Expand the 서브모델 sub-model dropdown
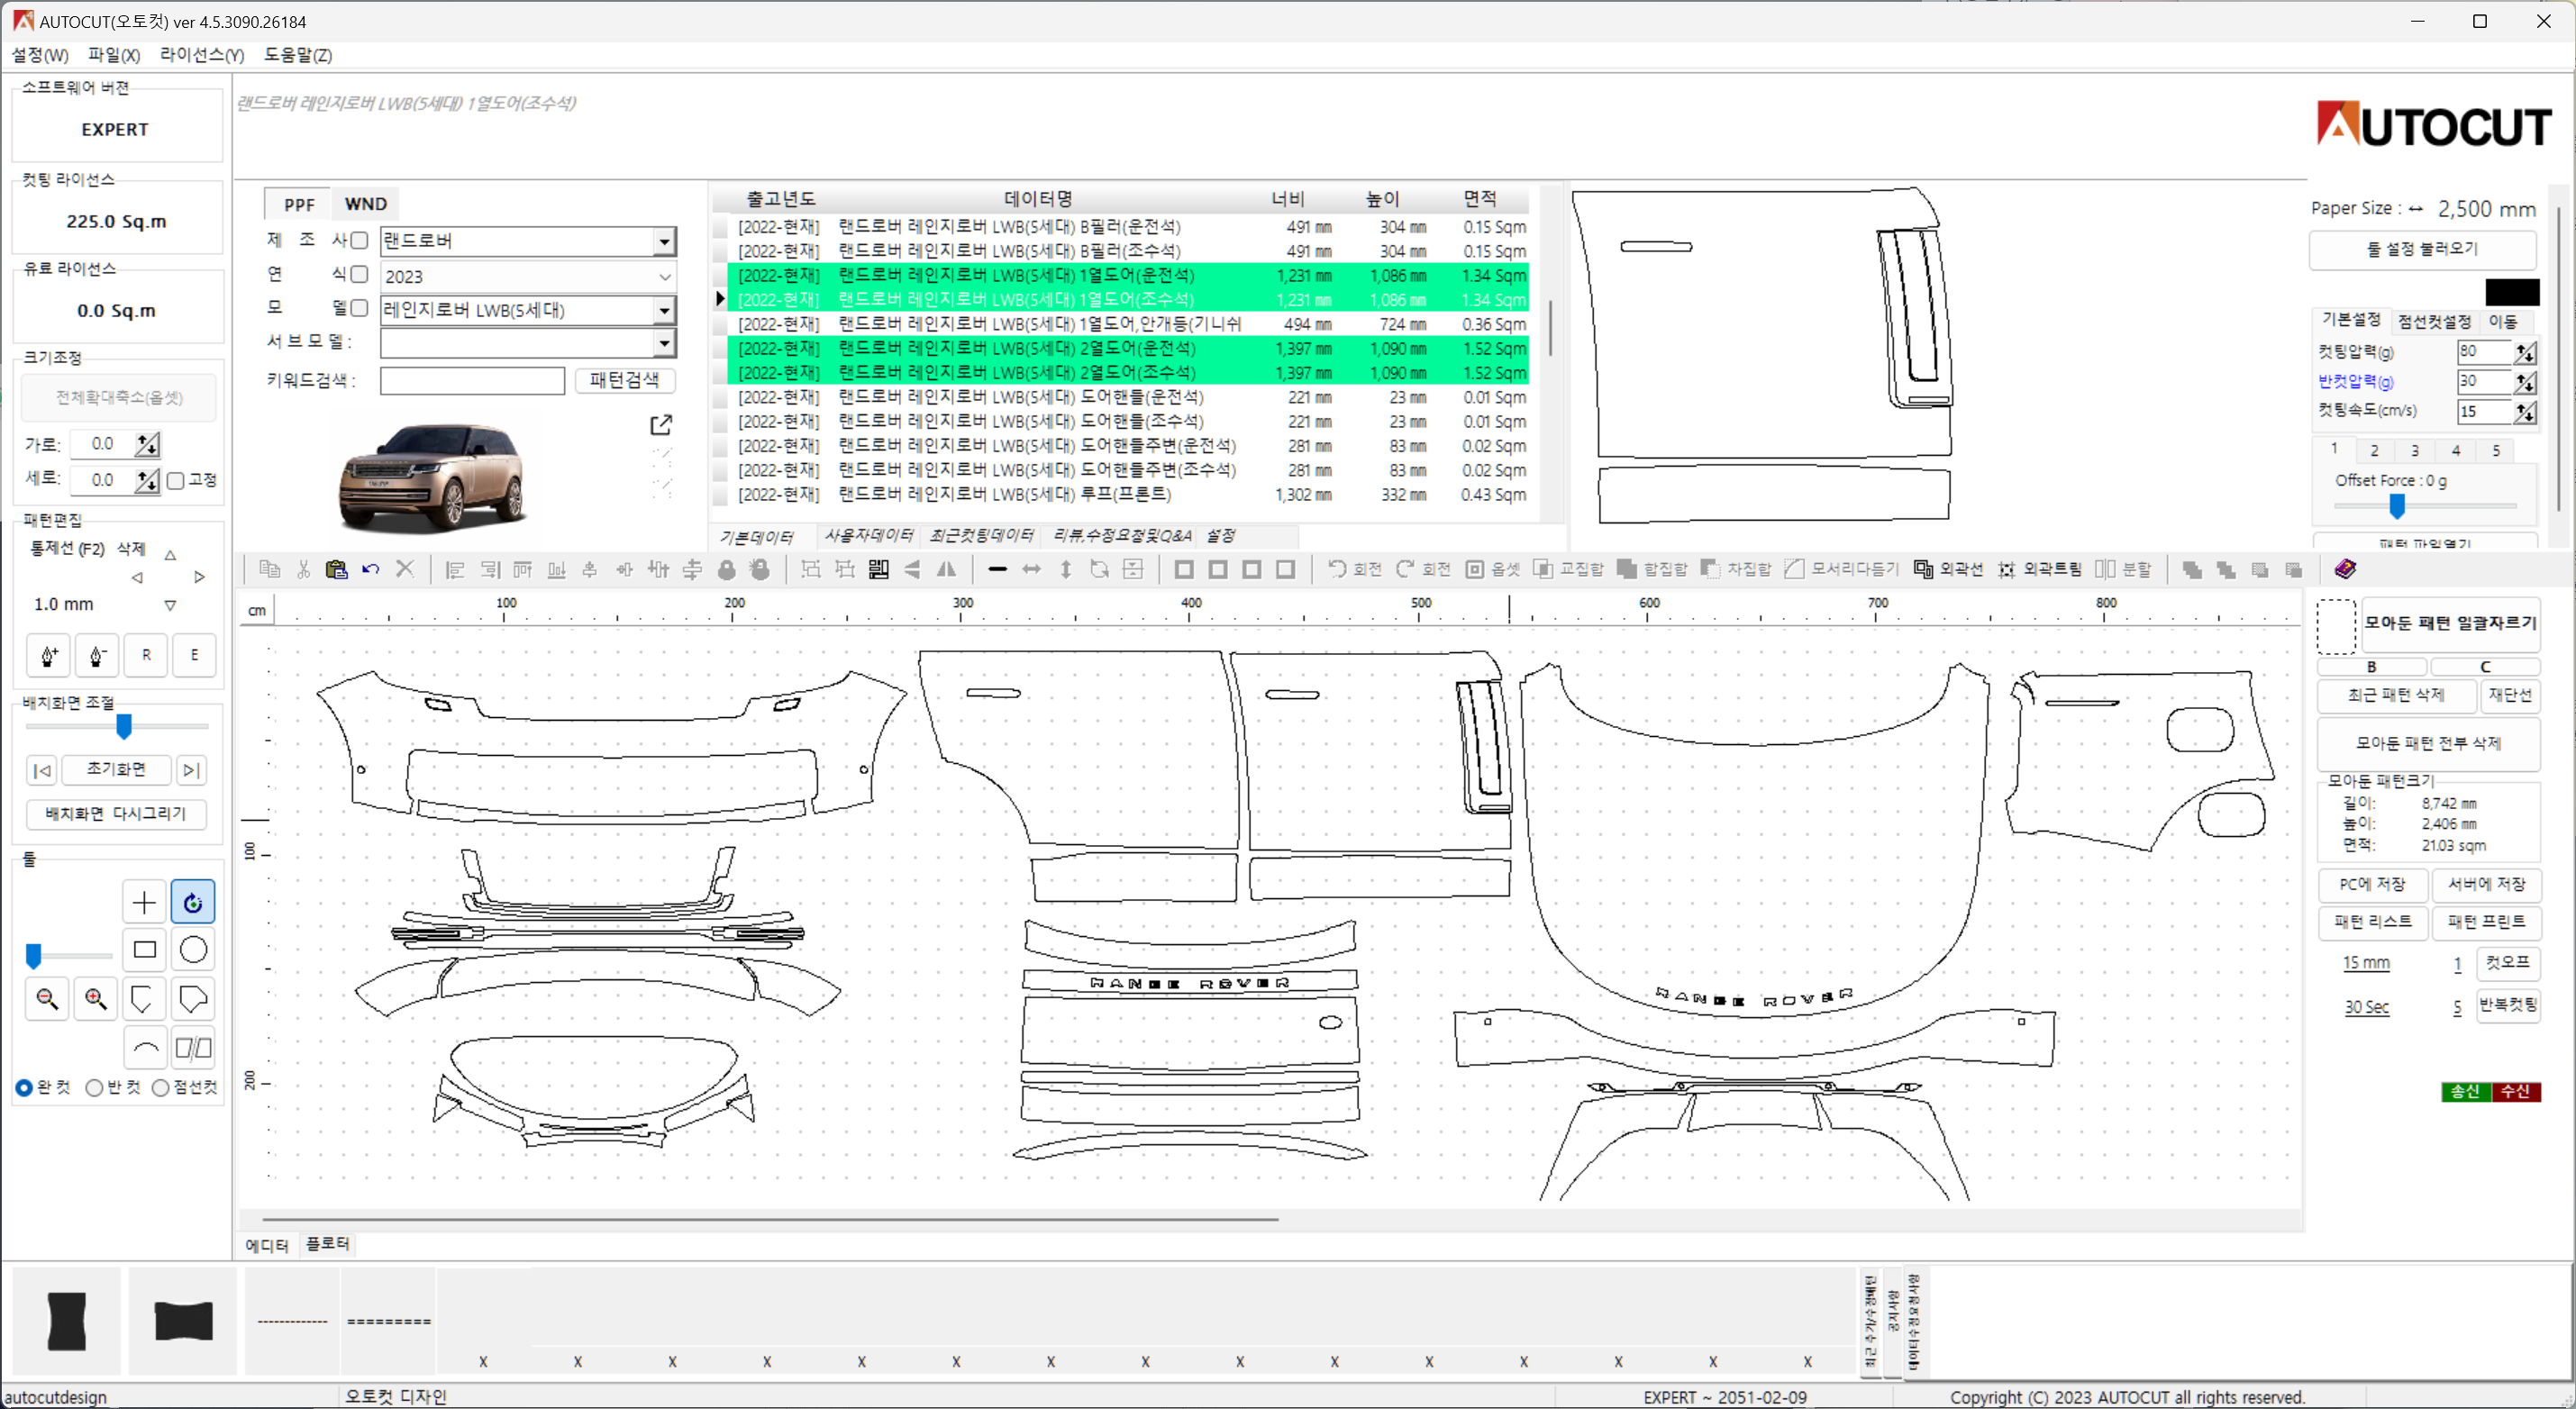This screenshot has height=1409, width=2576. click(664, 341)
